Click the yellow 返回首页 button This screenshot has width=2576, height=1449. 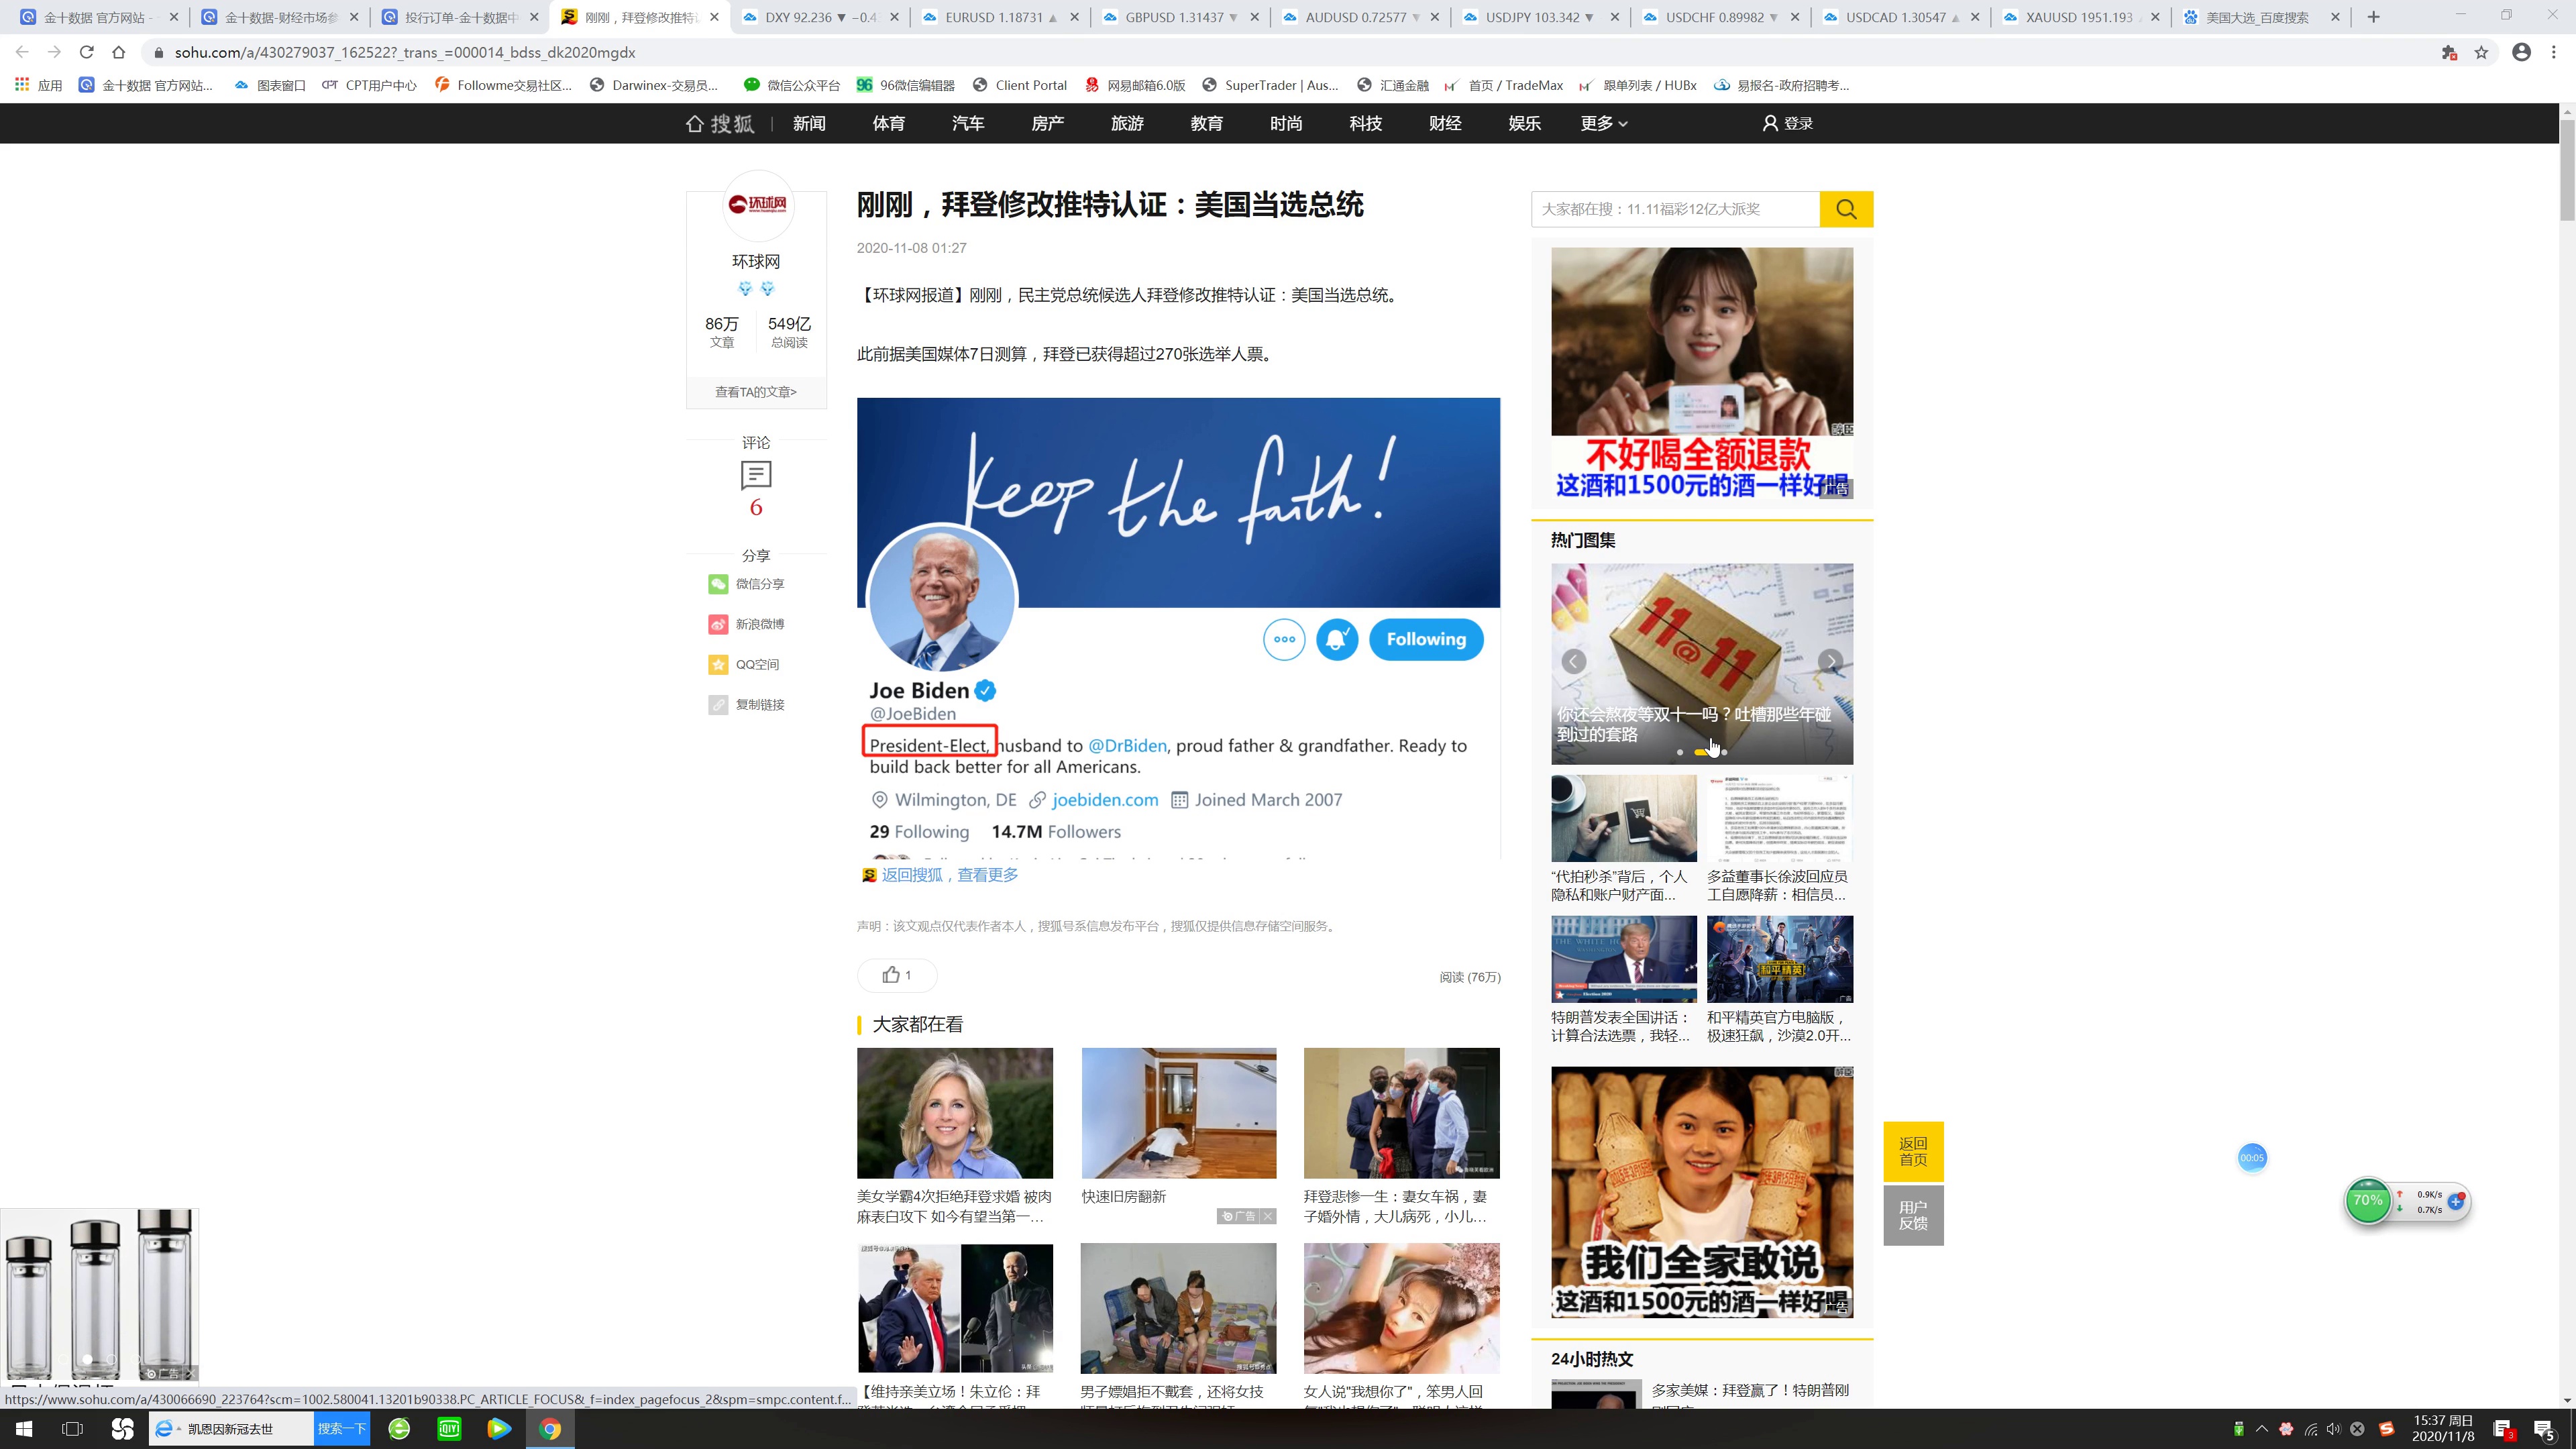1912,1151
